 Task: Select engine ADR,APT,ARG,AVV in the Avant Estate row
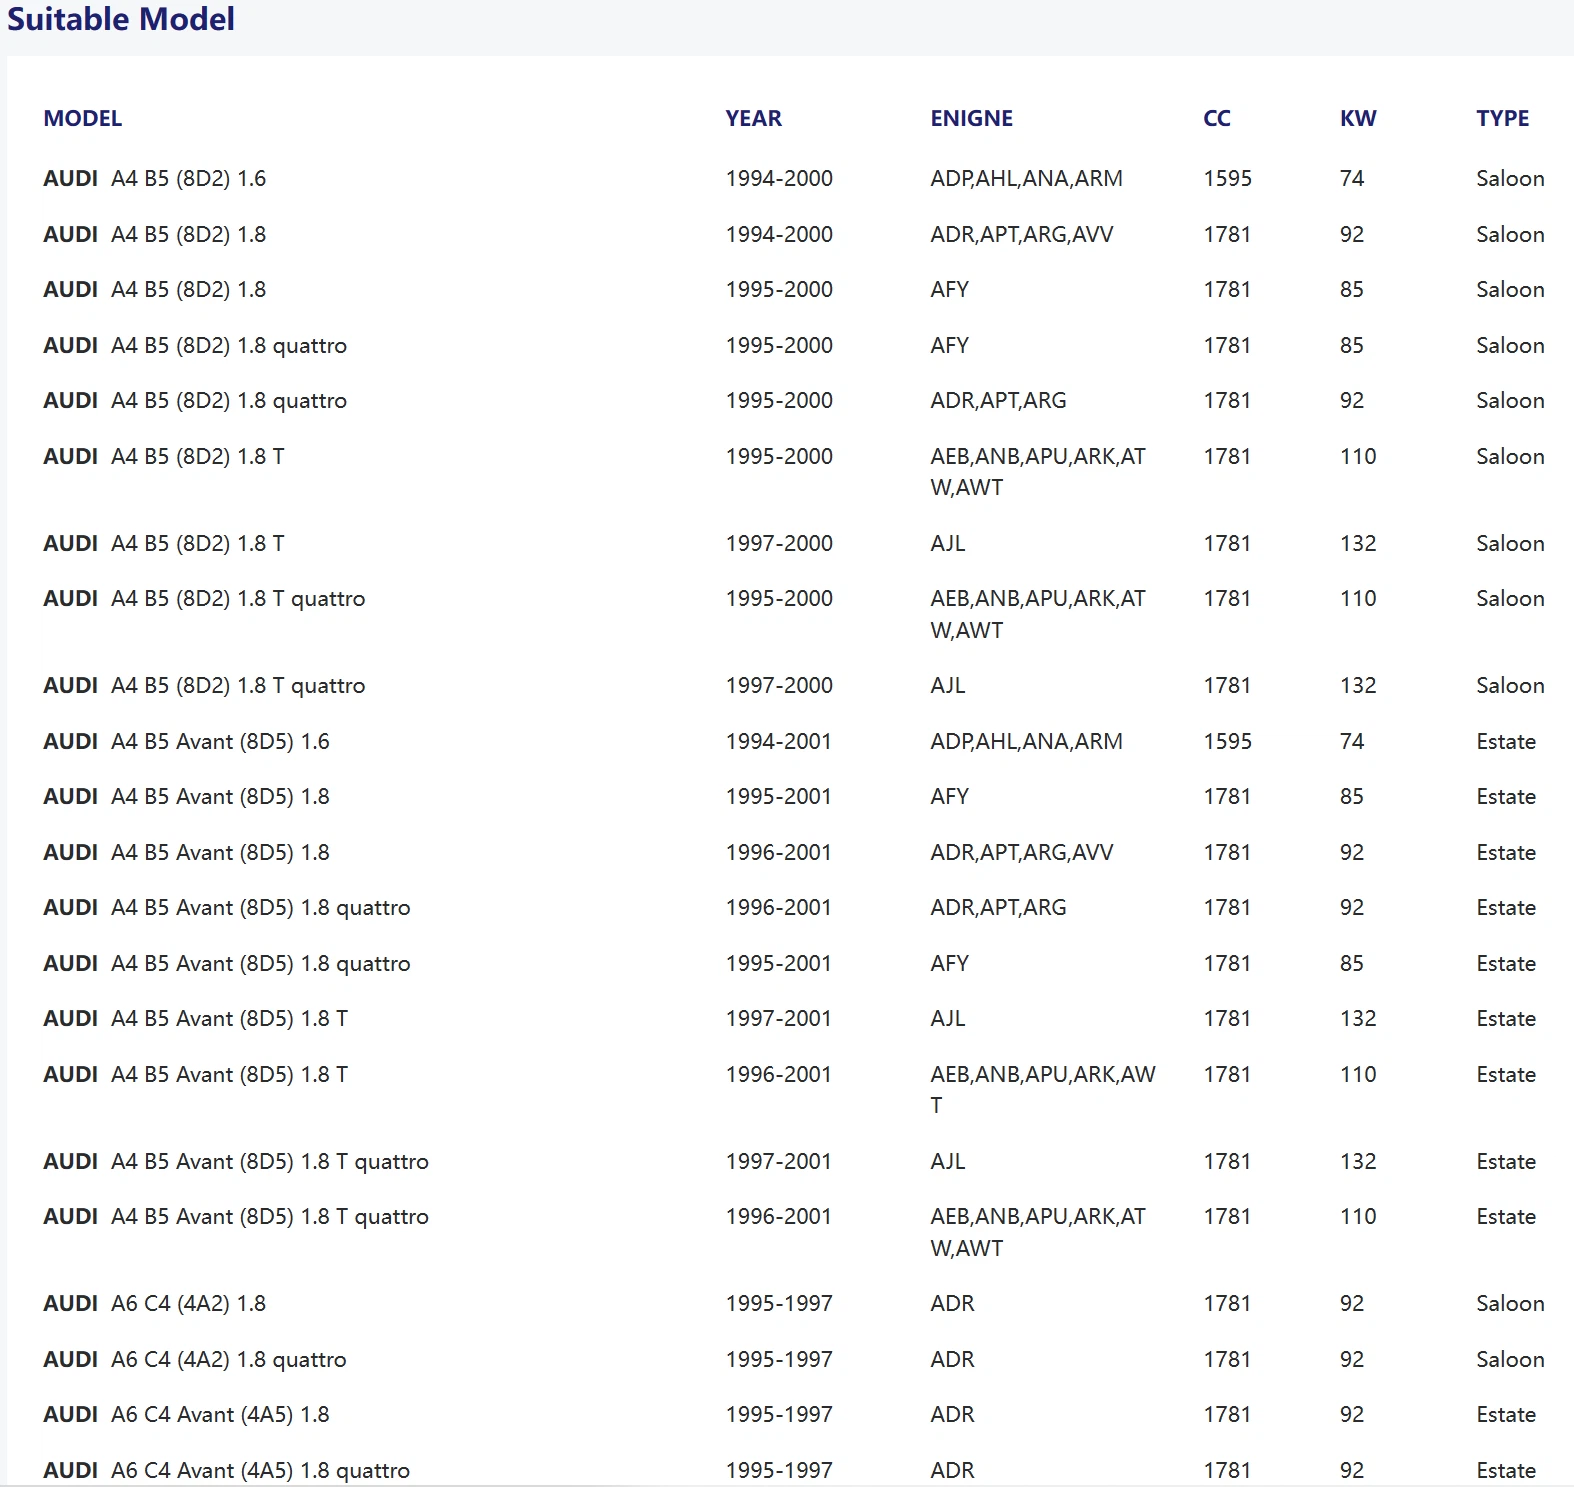(x=1021, y=852)
